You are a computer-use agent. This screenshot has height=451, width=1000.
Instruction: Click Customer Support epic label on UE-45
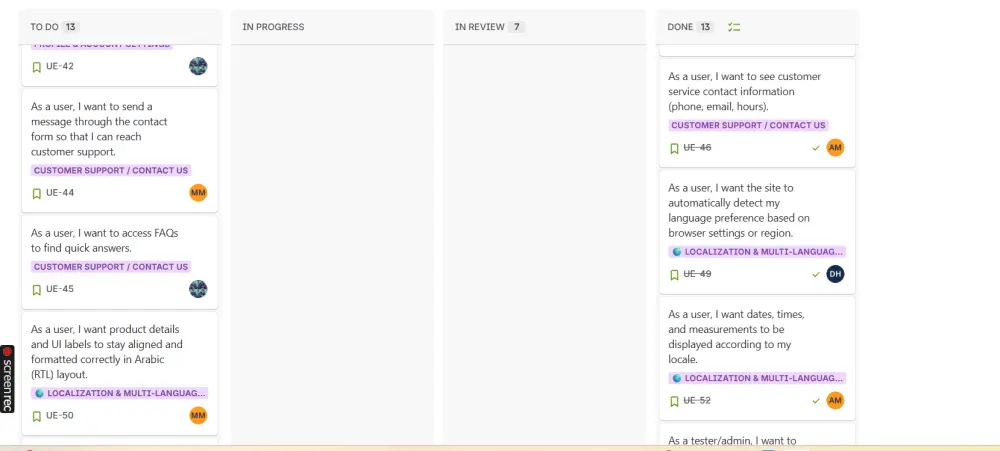[x=111, y=267]
